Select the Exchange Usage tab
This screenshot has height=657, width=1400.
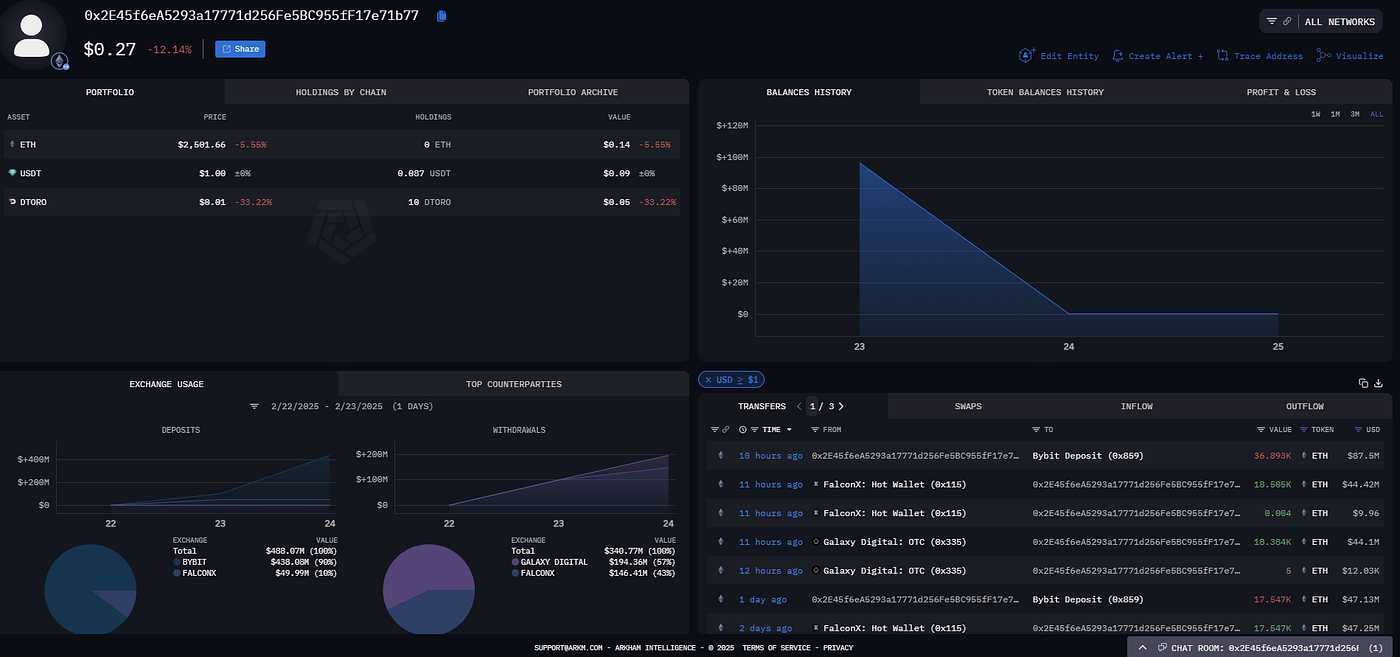(x=167, y=384)
